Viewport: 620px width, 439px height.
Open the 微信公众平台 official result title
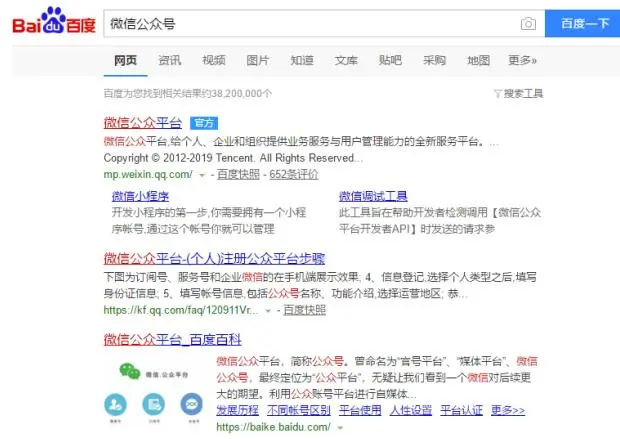pos(143,123)
